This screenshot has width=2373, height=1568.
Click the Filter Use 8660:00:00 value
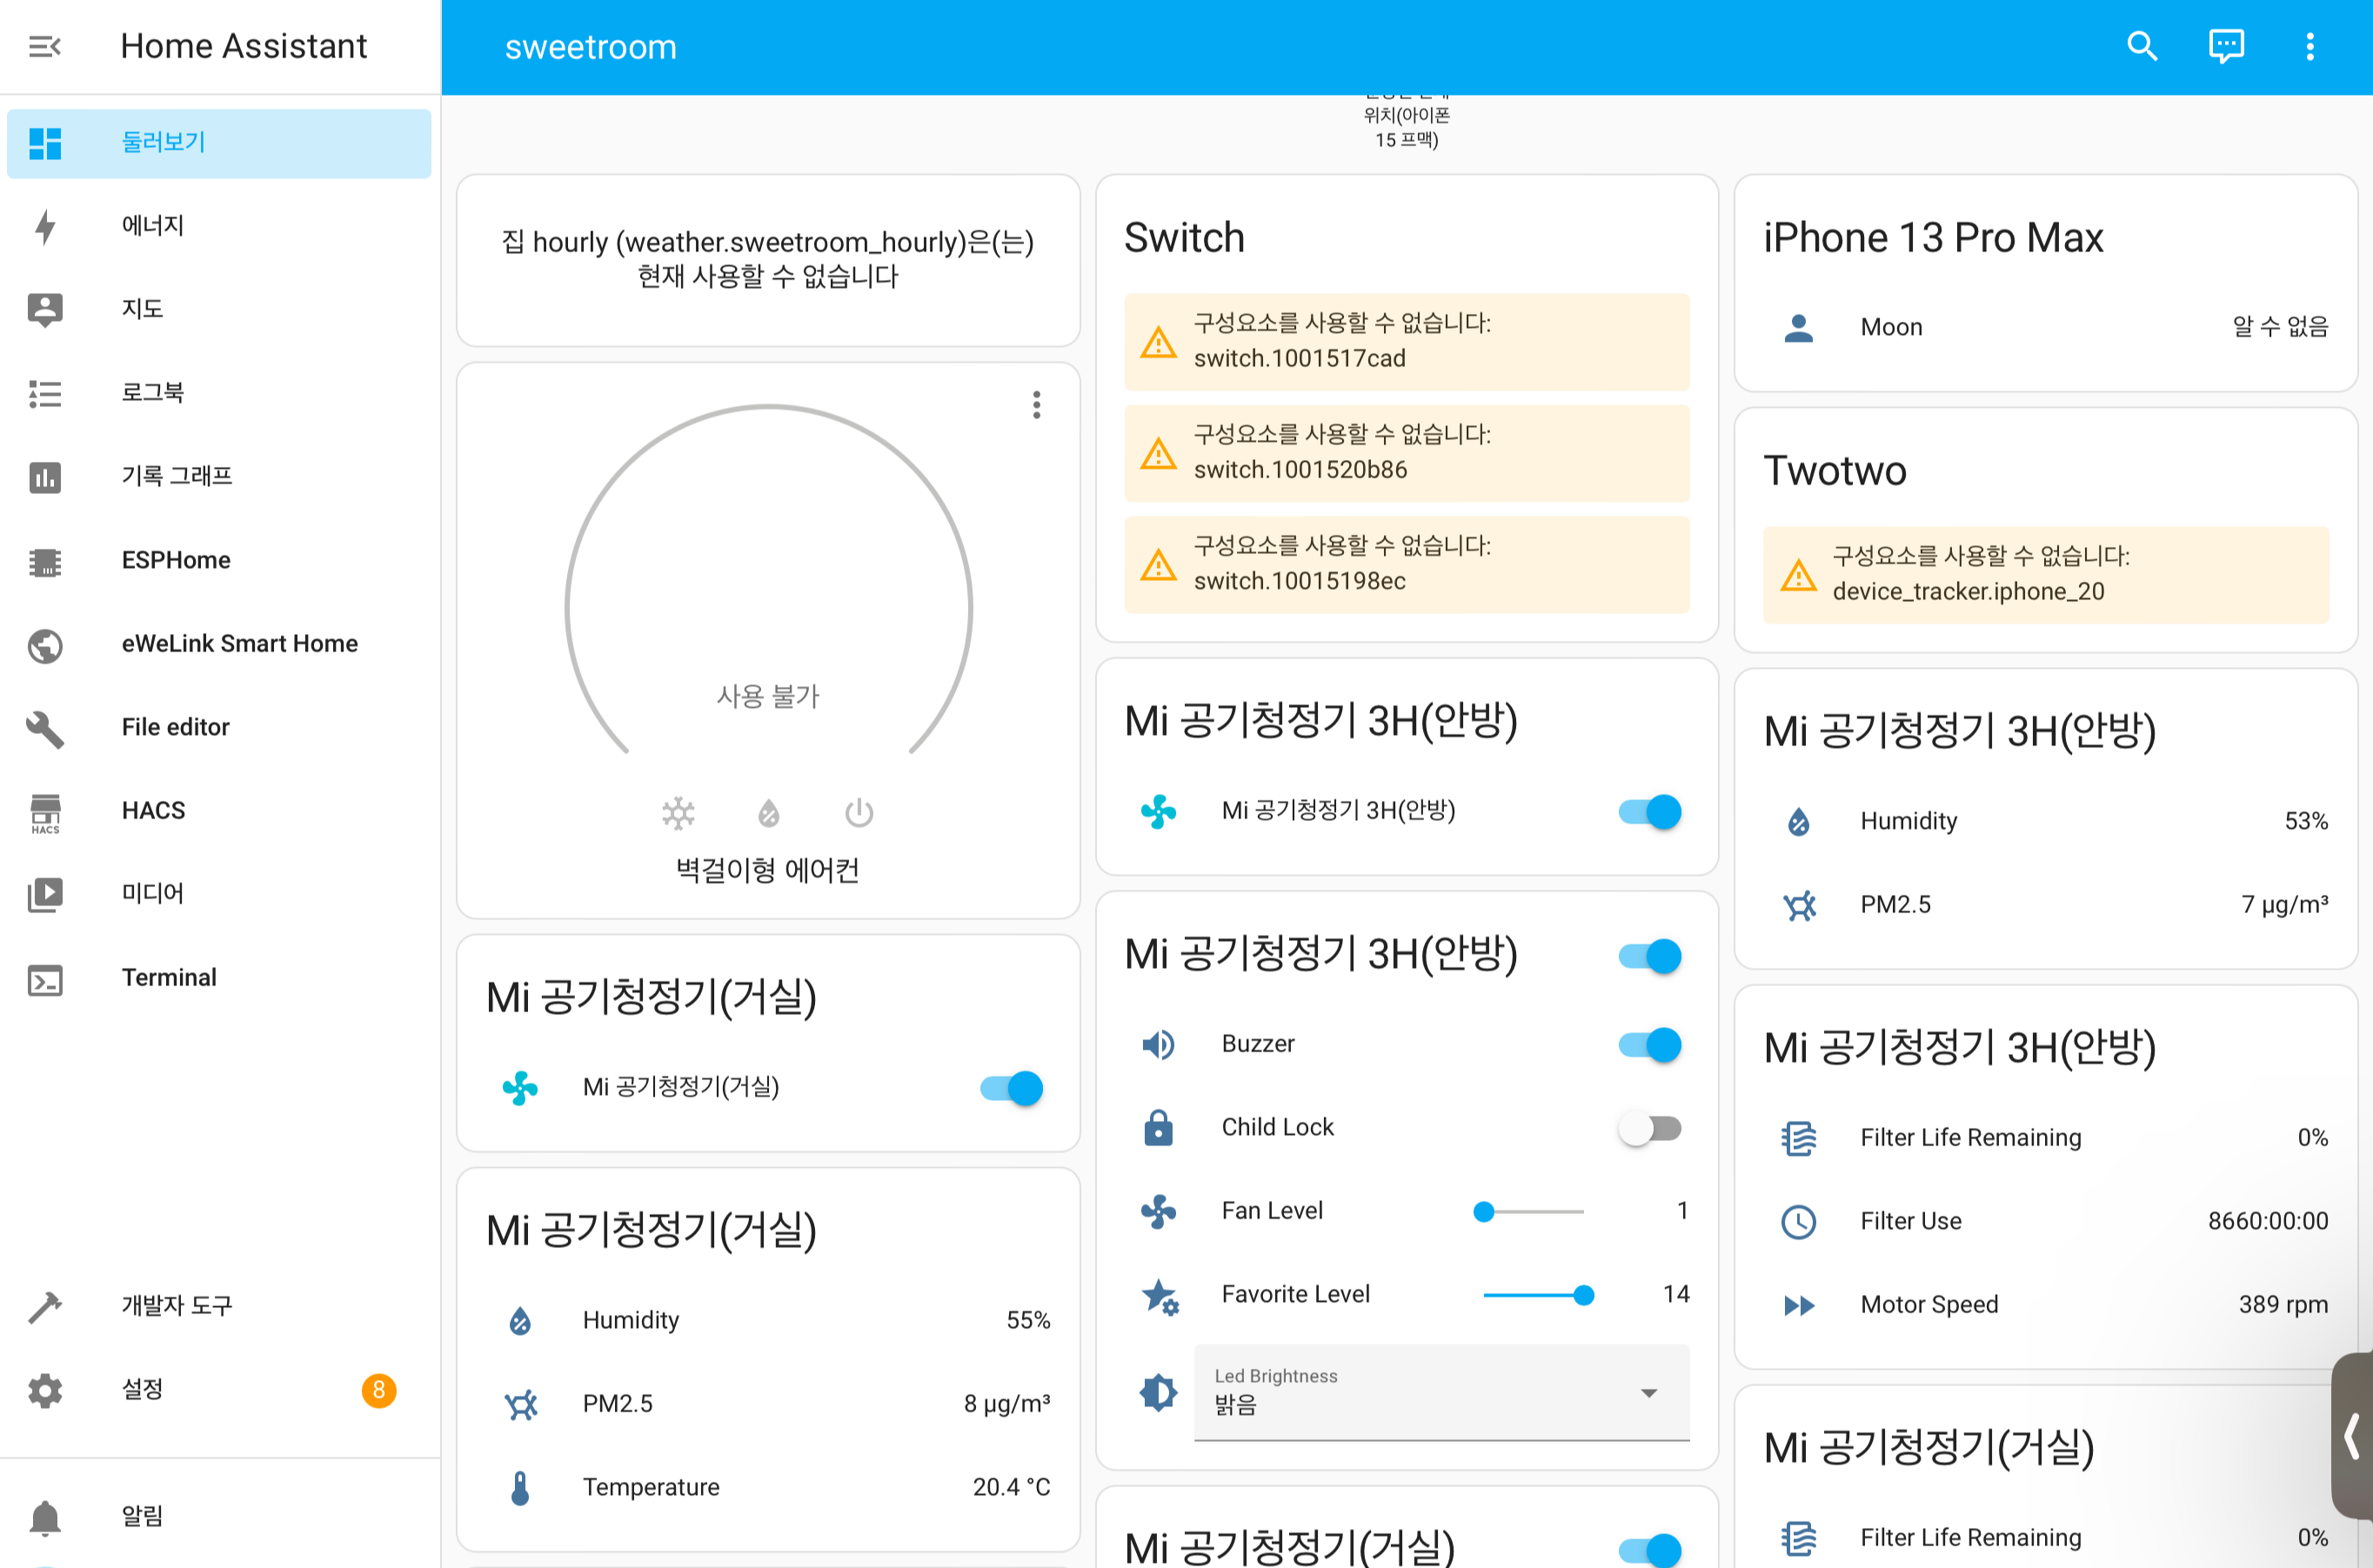pos(2268,1221)
